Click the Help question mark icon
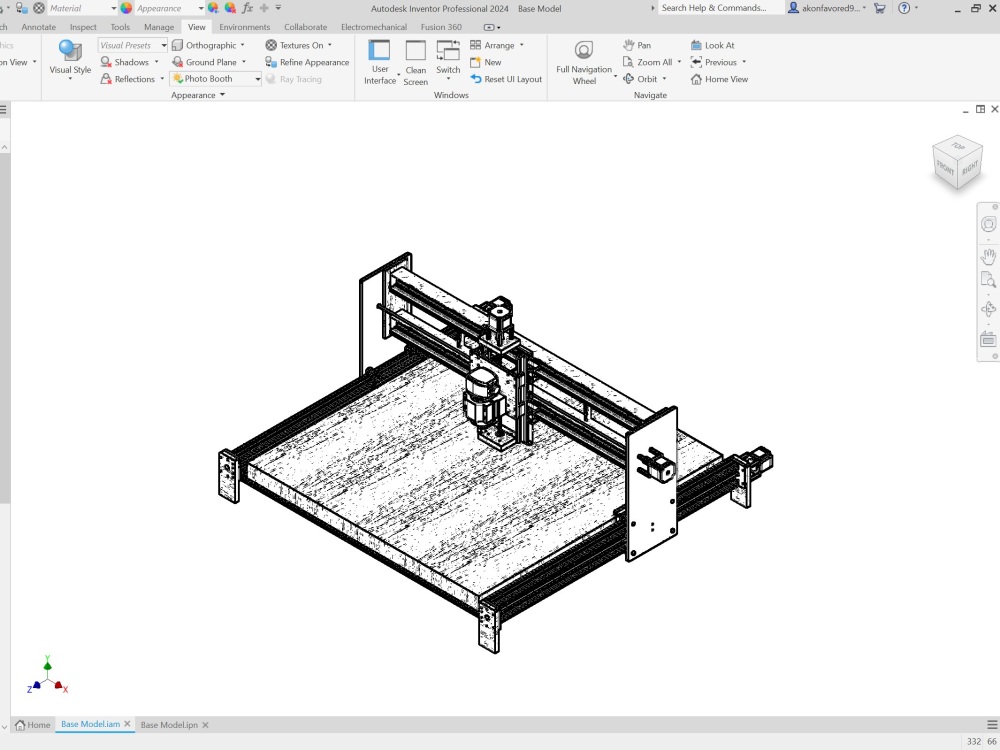1000x750 pixels. pyautogui.click(x=904, y=8)
